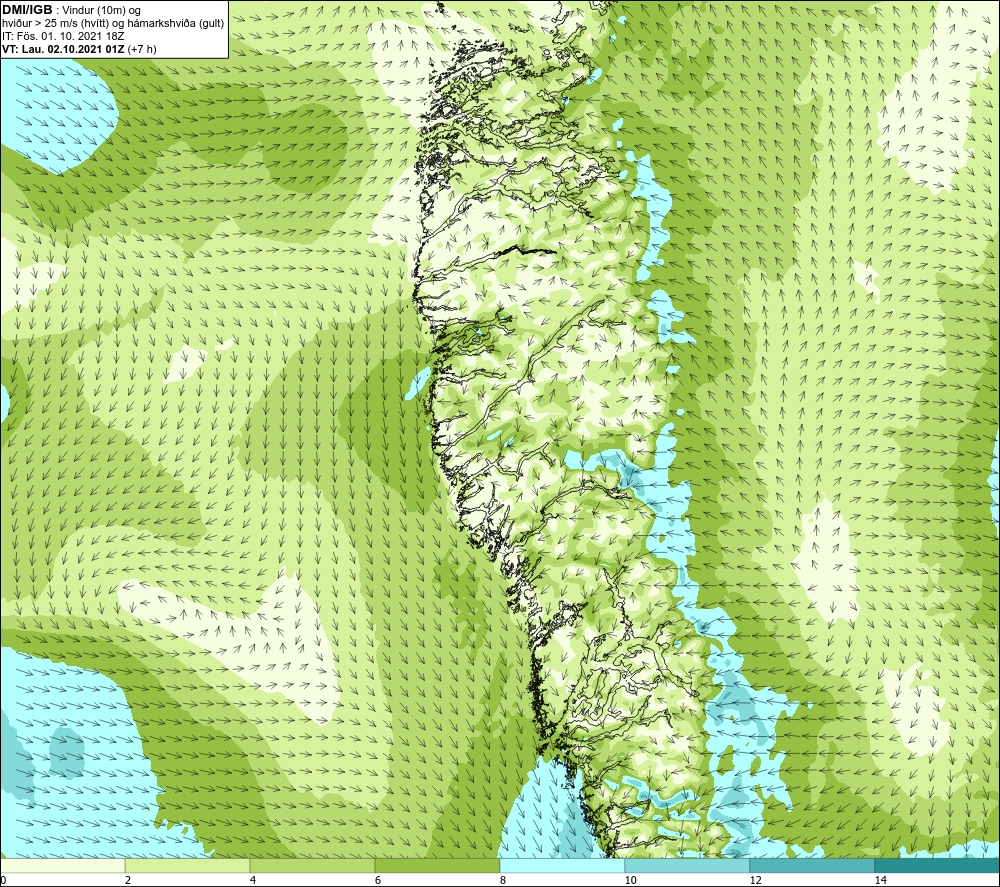Select the 10–12 m/s cyan swatch
1000x887 pixels.
[688, 866]
